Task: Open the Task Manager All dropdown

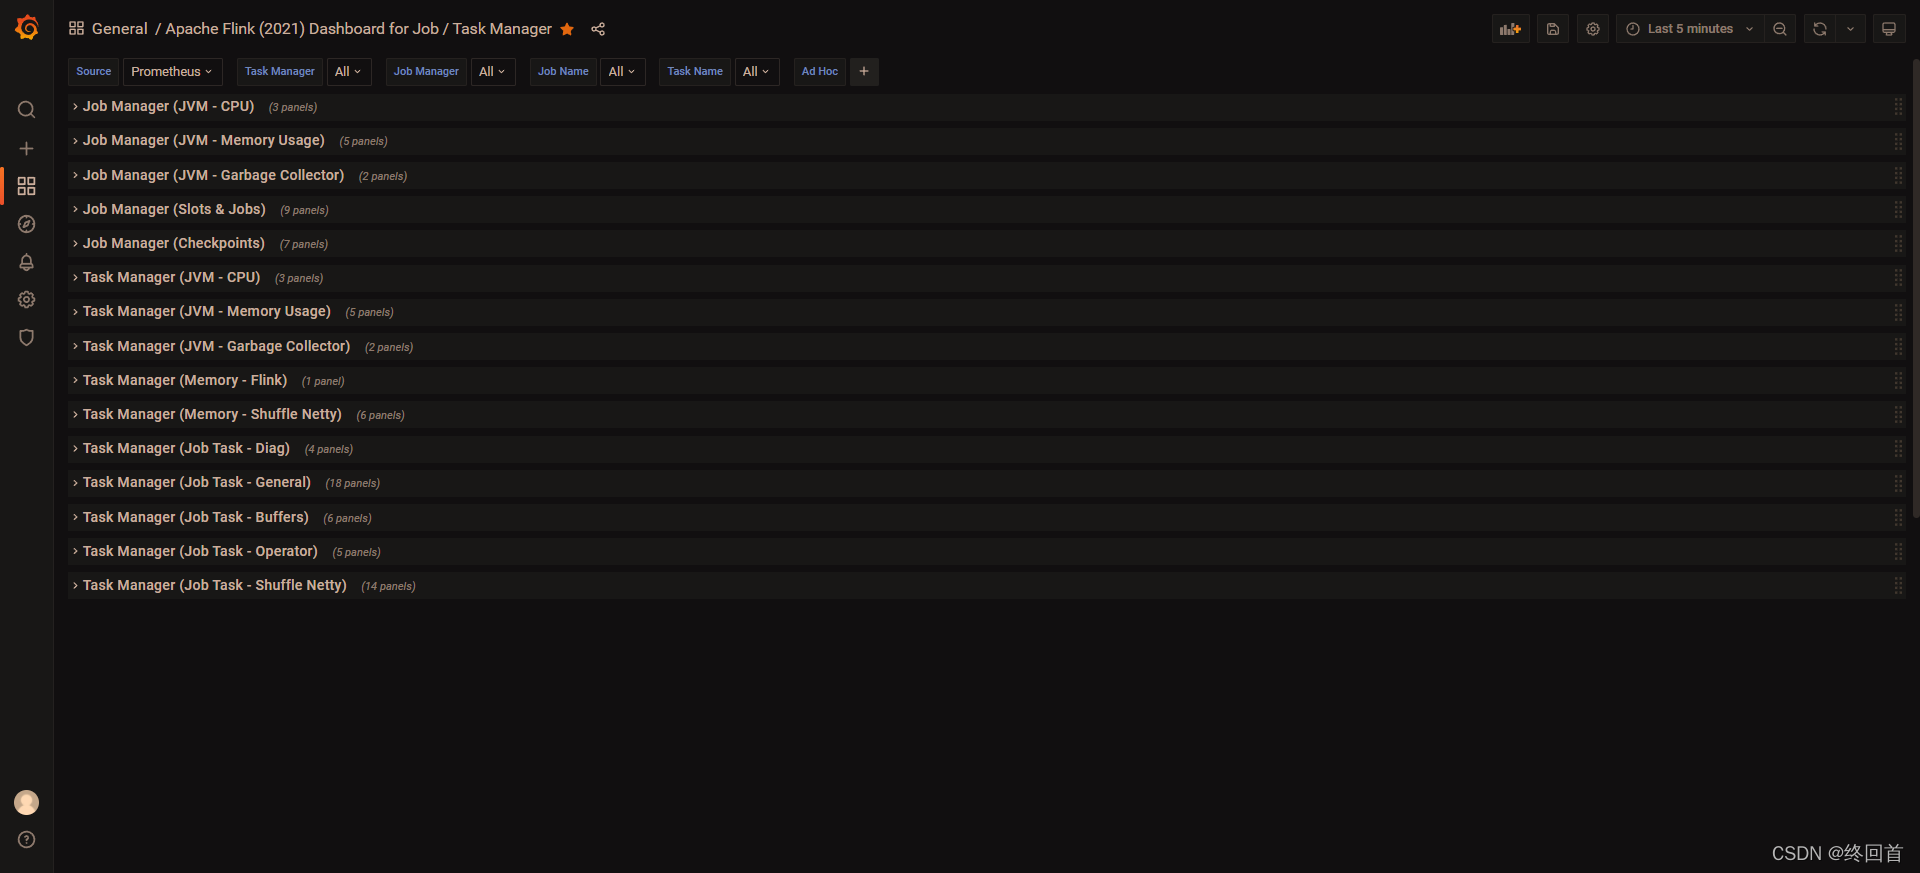Action: click(348, 72)
